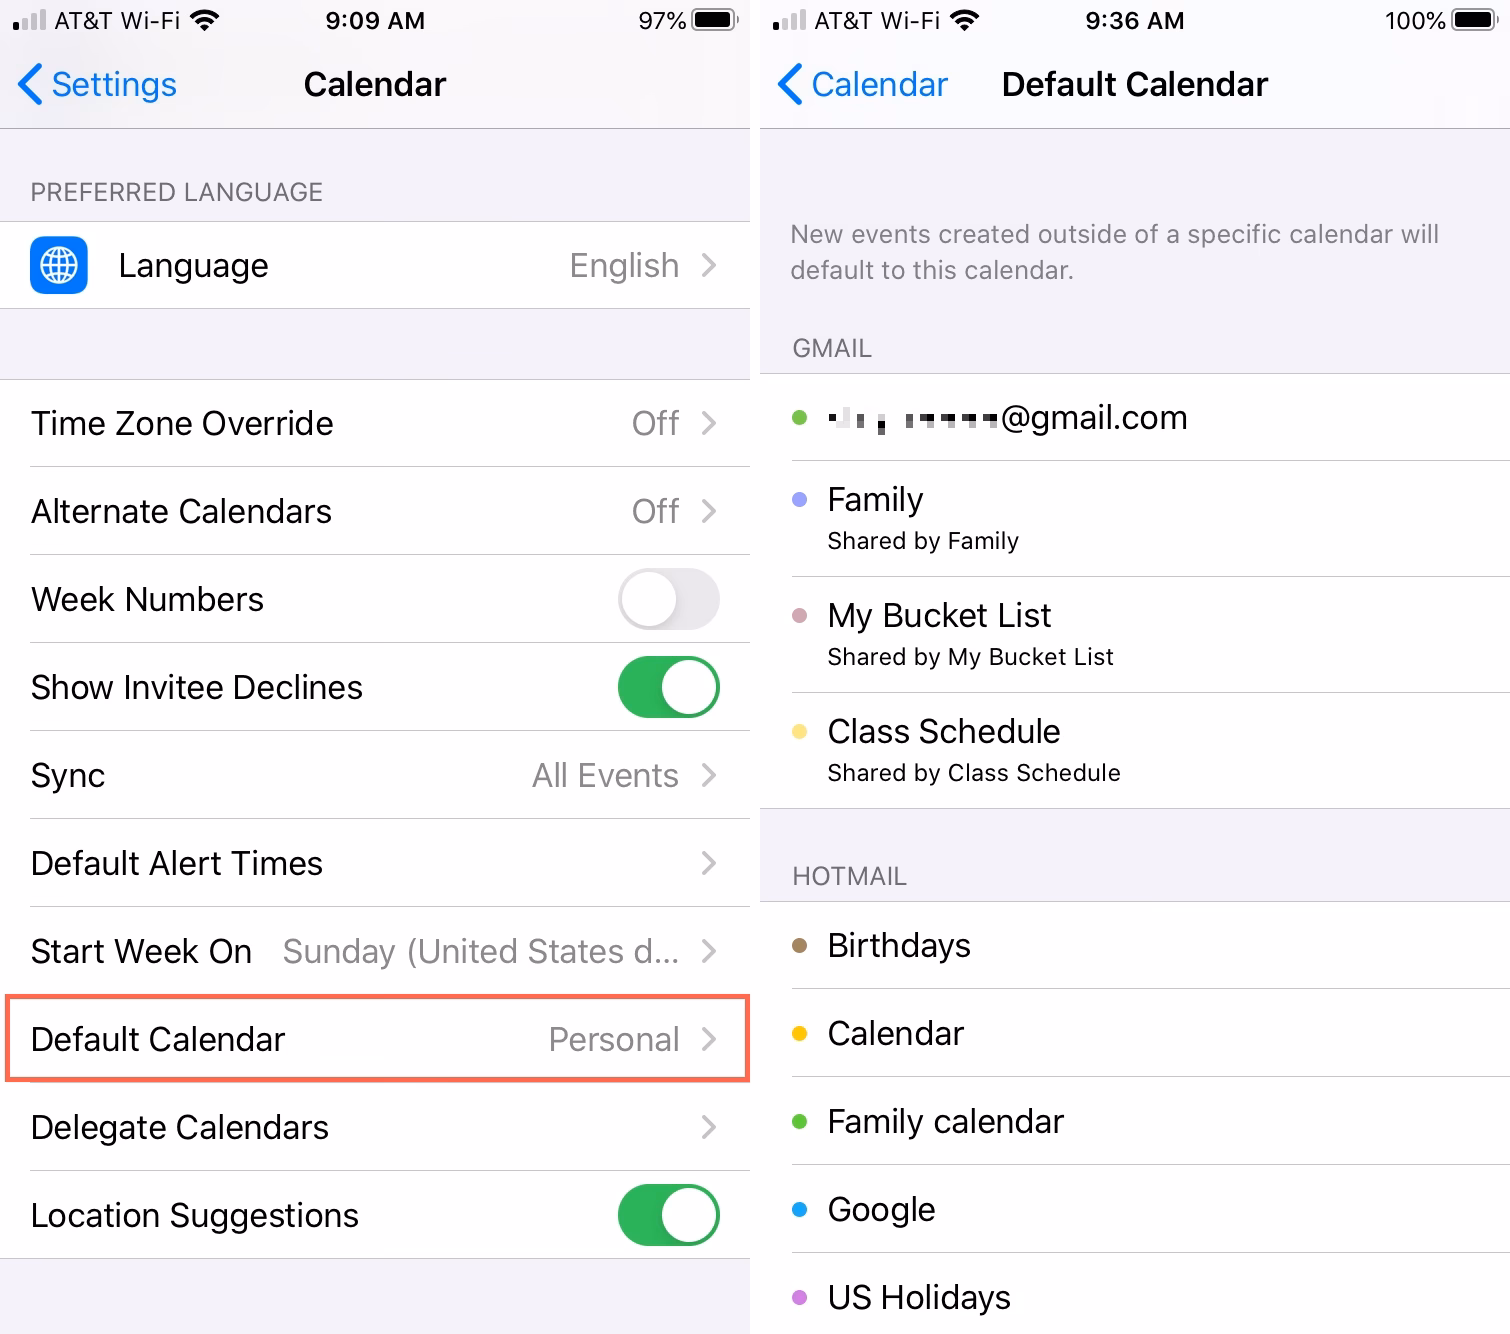This screenshot has height=1334, width=1510.
Task: Tap the pink dot beside My Bucket List
Action: coord(799,616)
